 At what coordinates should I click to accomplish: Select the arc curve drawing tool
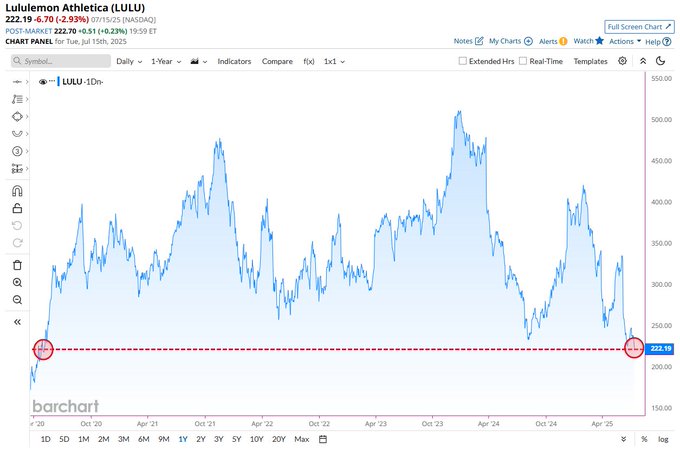pos(17,134)
